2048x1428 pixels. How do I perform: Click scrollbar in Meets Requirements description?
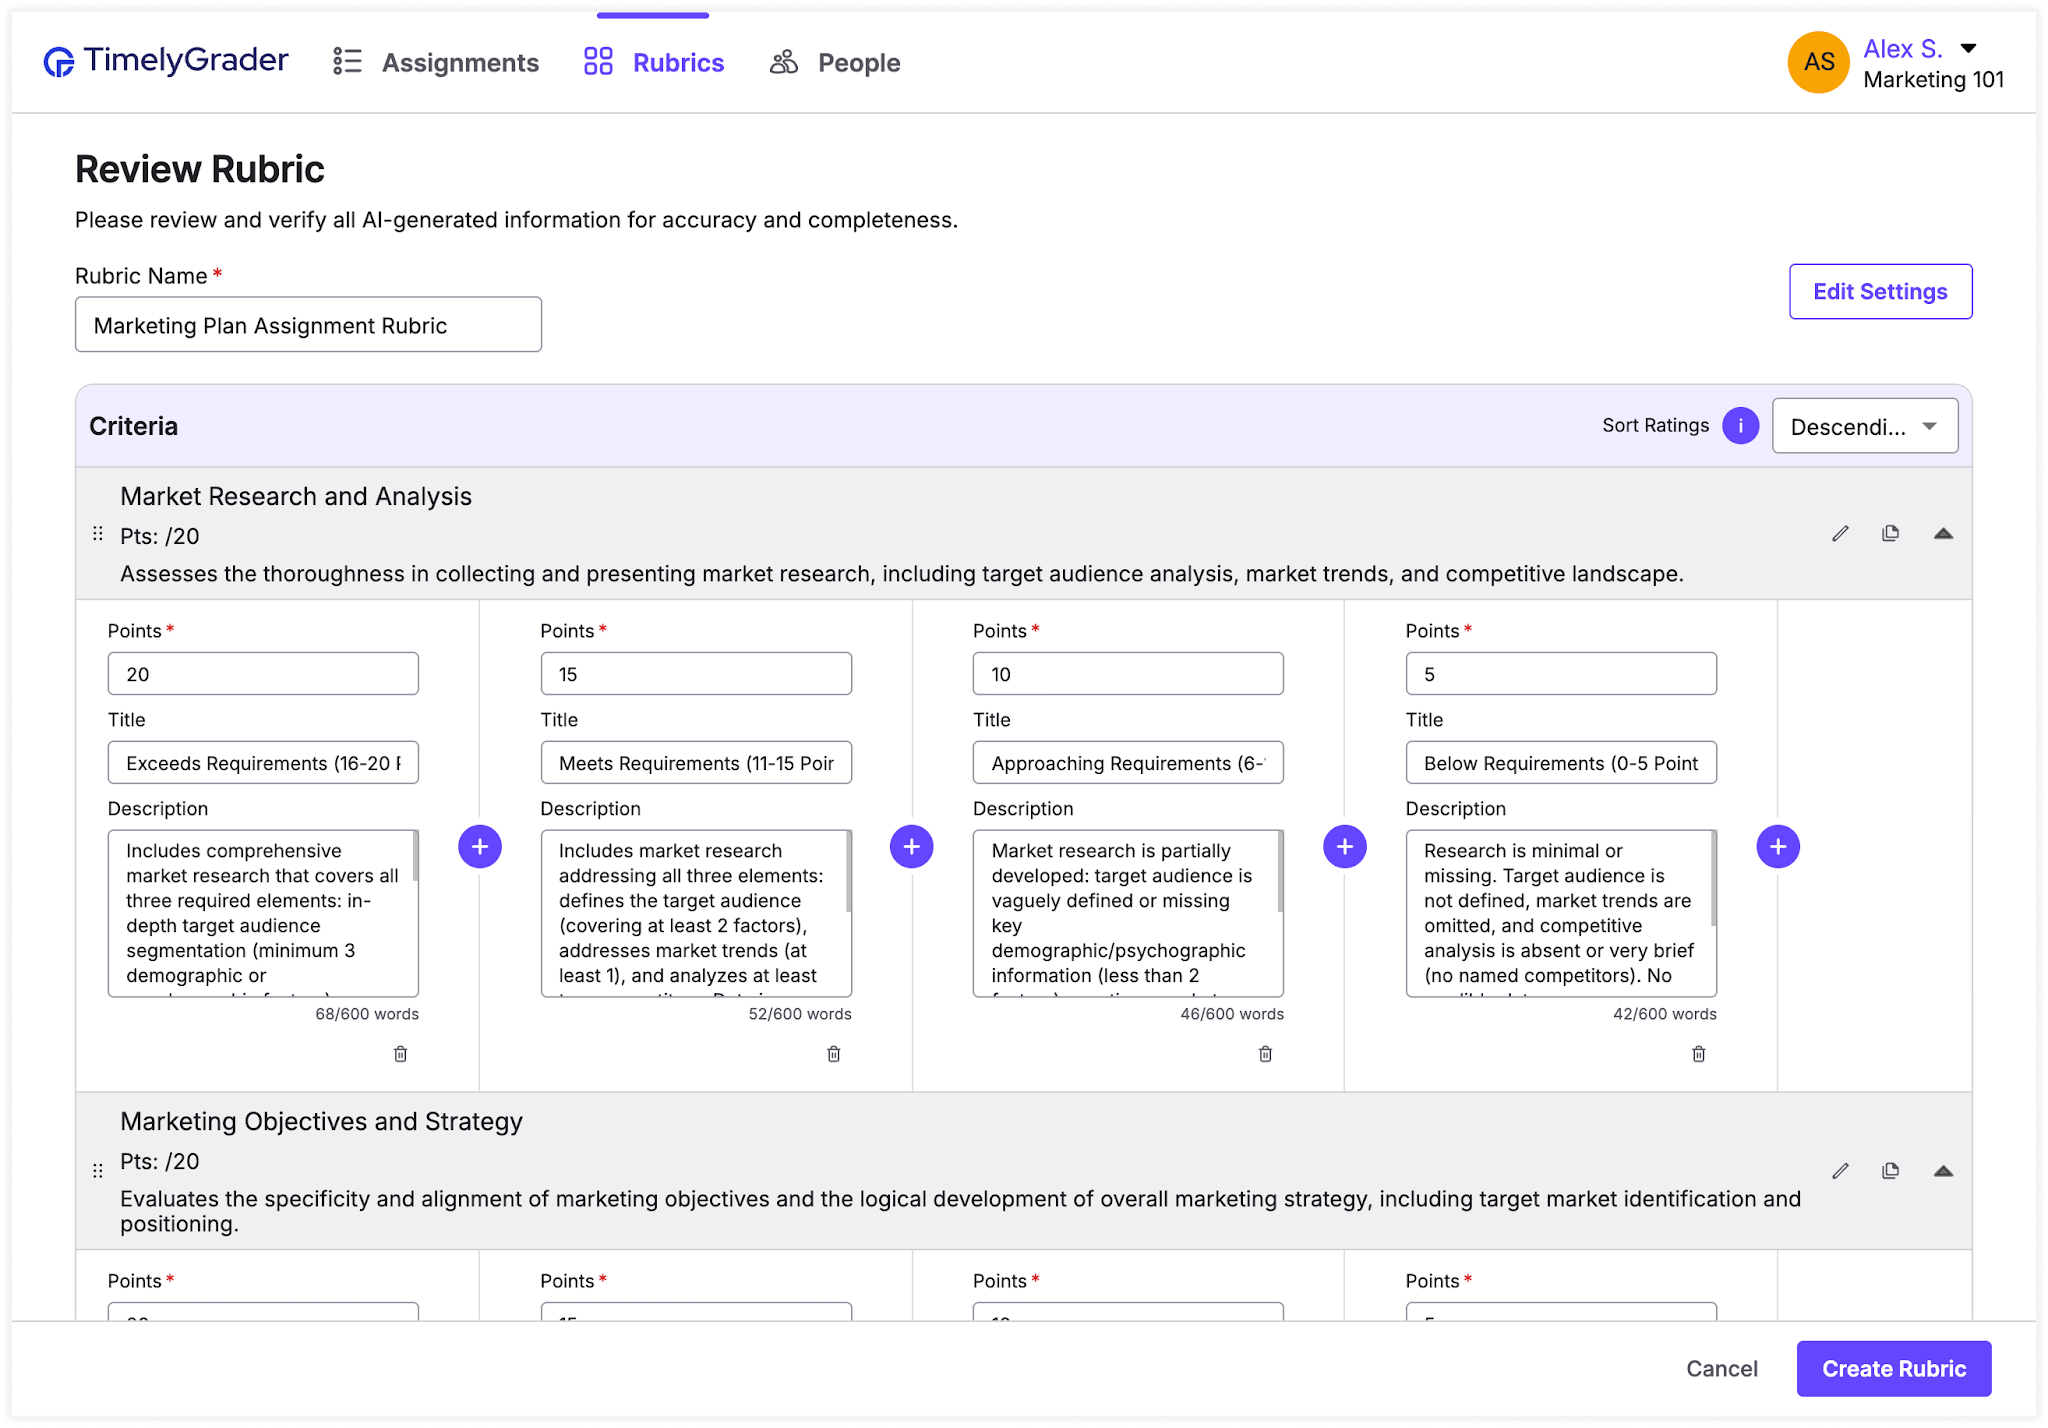[848, 871]
